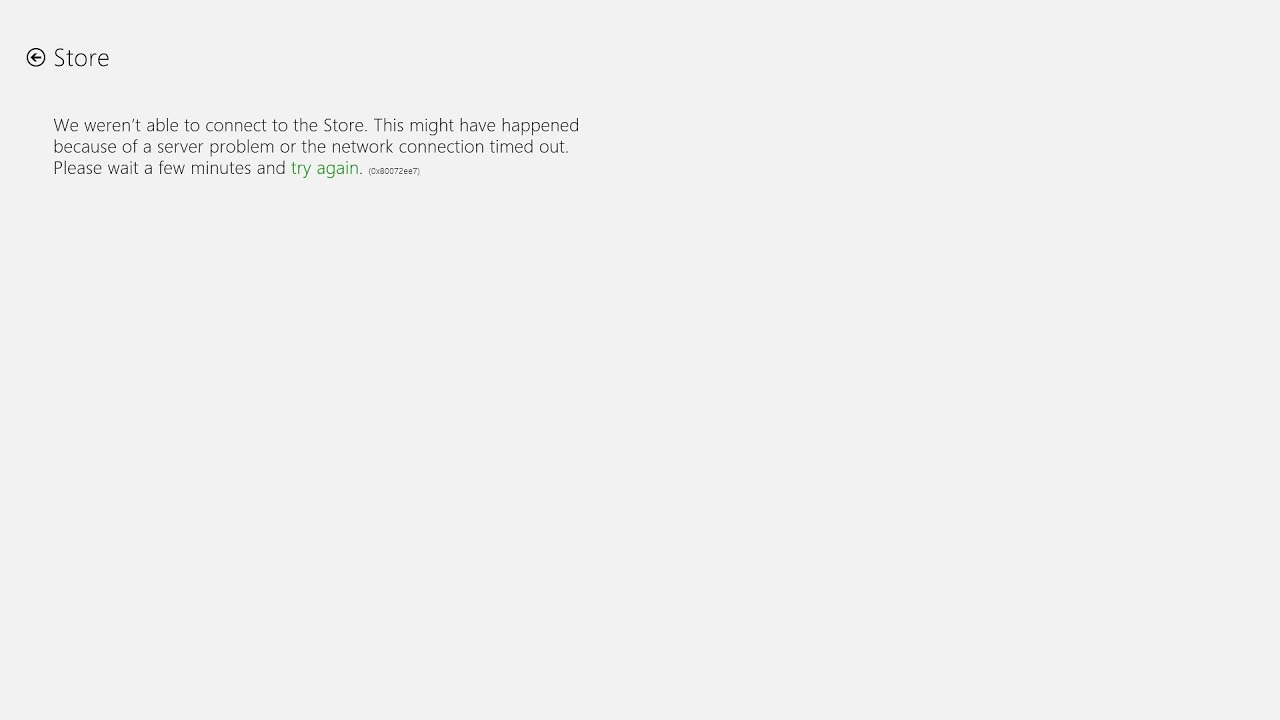Click the word 'We' starting the error message

[x=65, y=125]
